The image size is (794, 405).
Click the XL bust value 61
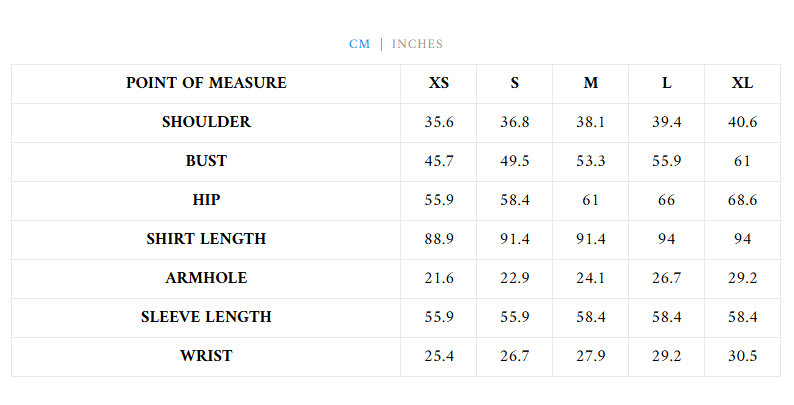[x=742, y=161]
